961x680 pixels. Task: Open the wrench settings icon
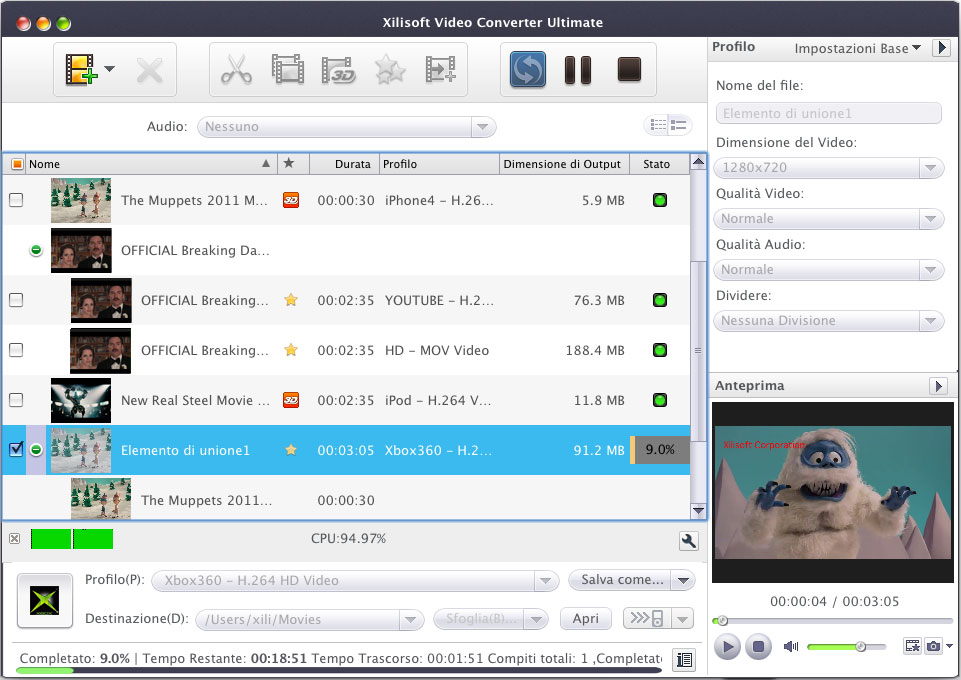point(689,540)
